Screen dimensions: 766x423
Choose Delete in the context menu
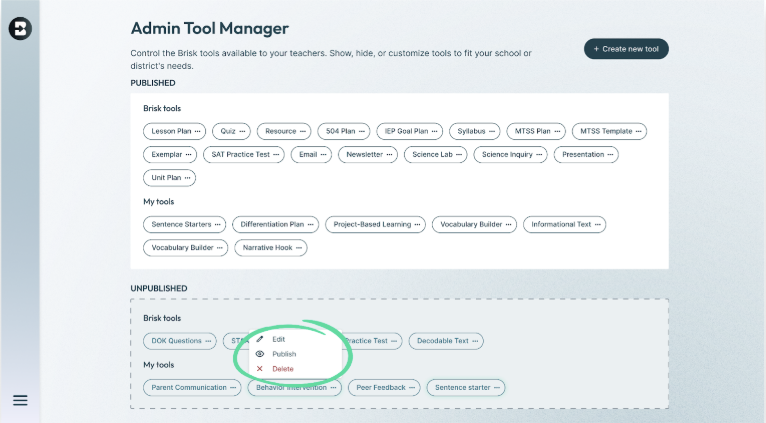pos(283,369)
